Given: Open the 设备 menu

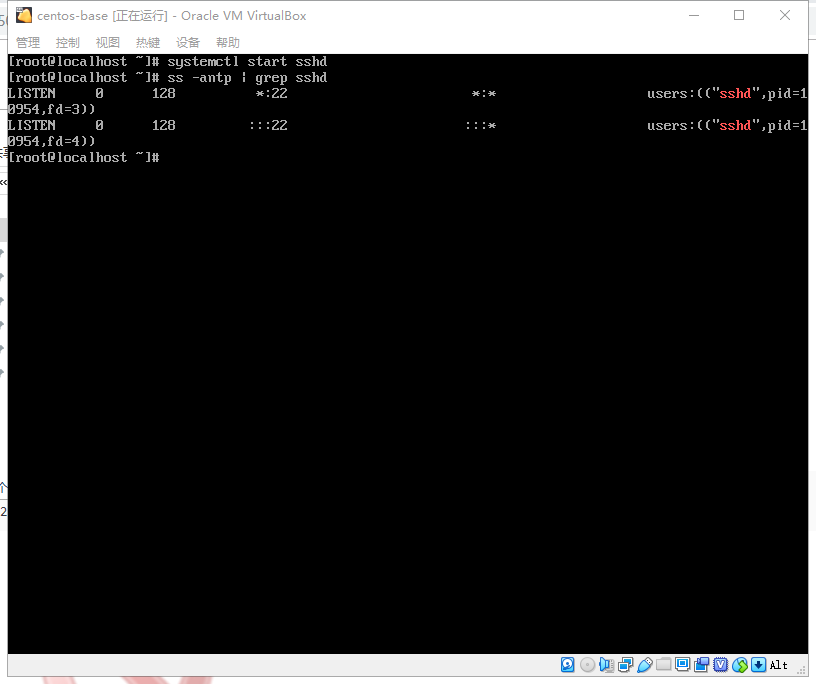Looking at the screenshot, I should (188, 42).
